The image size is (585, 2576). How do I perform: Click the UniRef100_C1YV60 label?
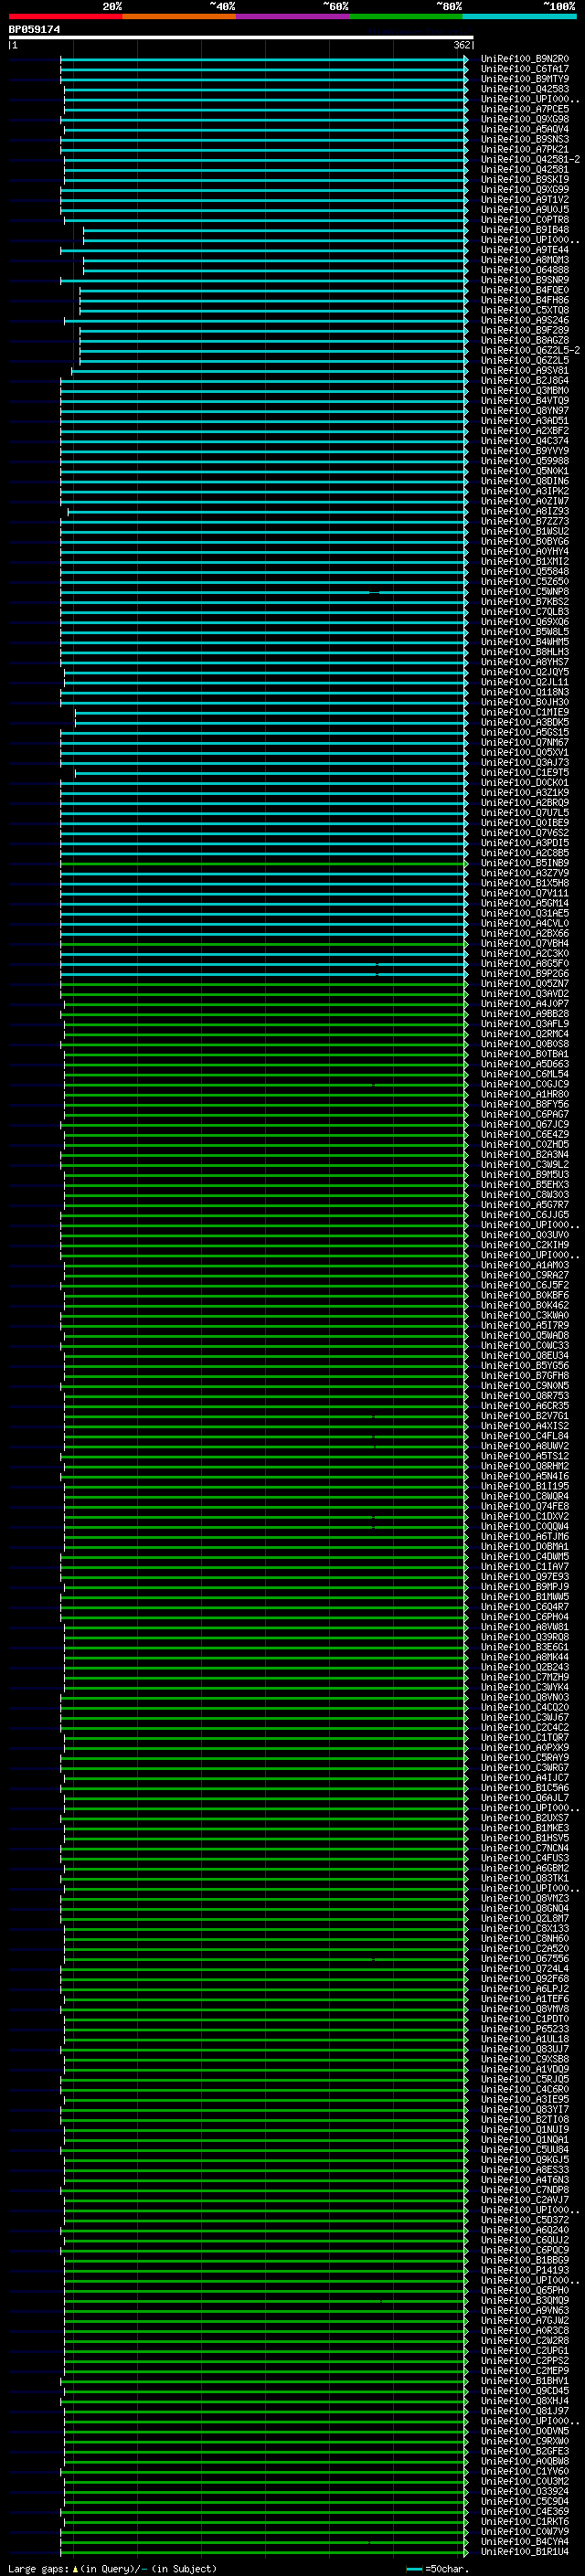coord(524,2471)
